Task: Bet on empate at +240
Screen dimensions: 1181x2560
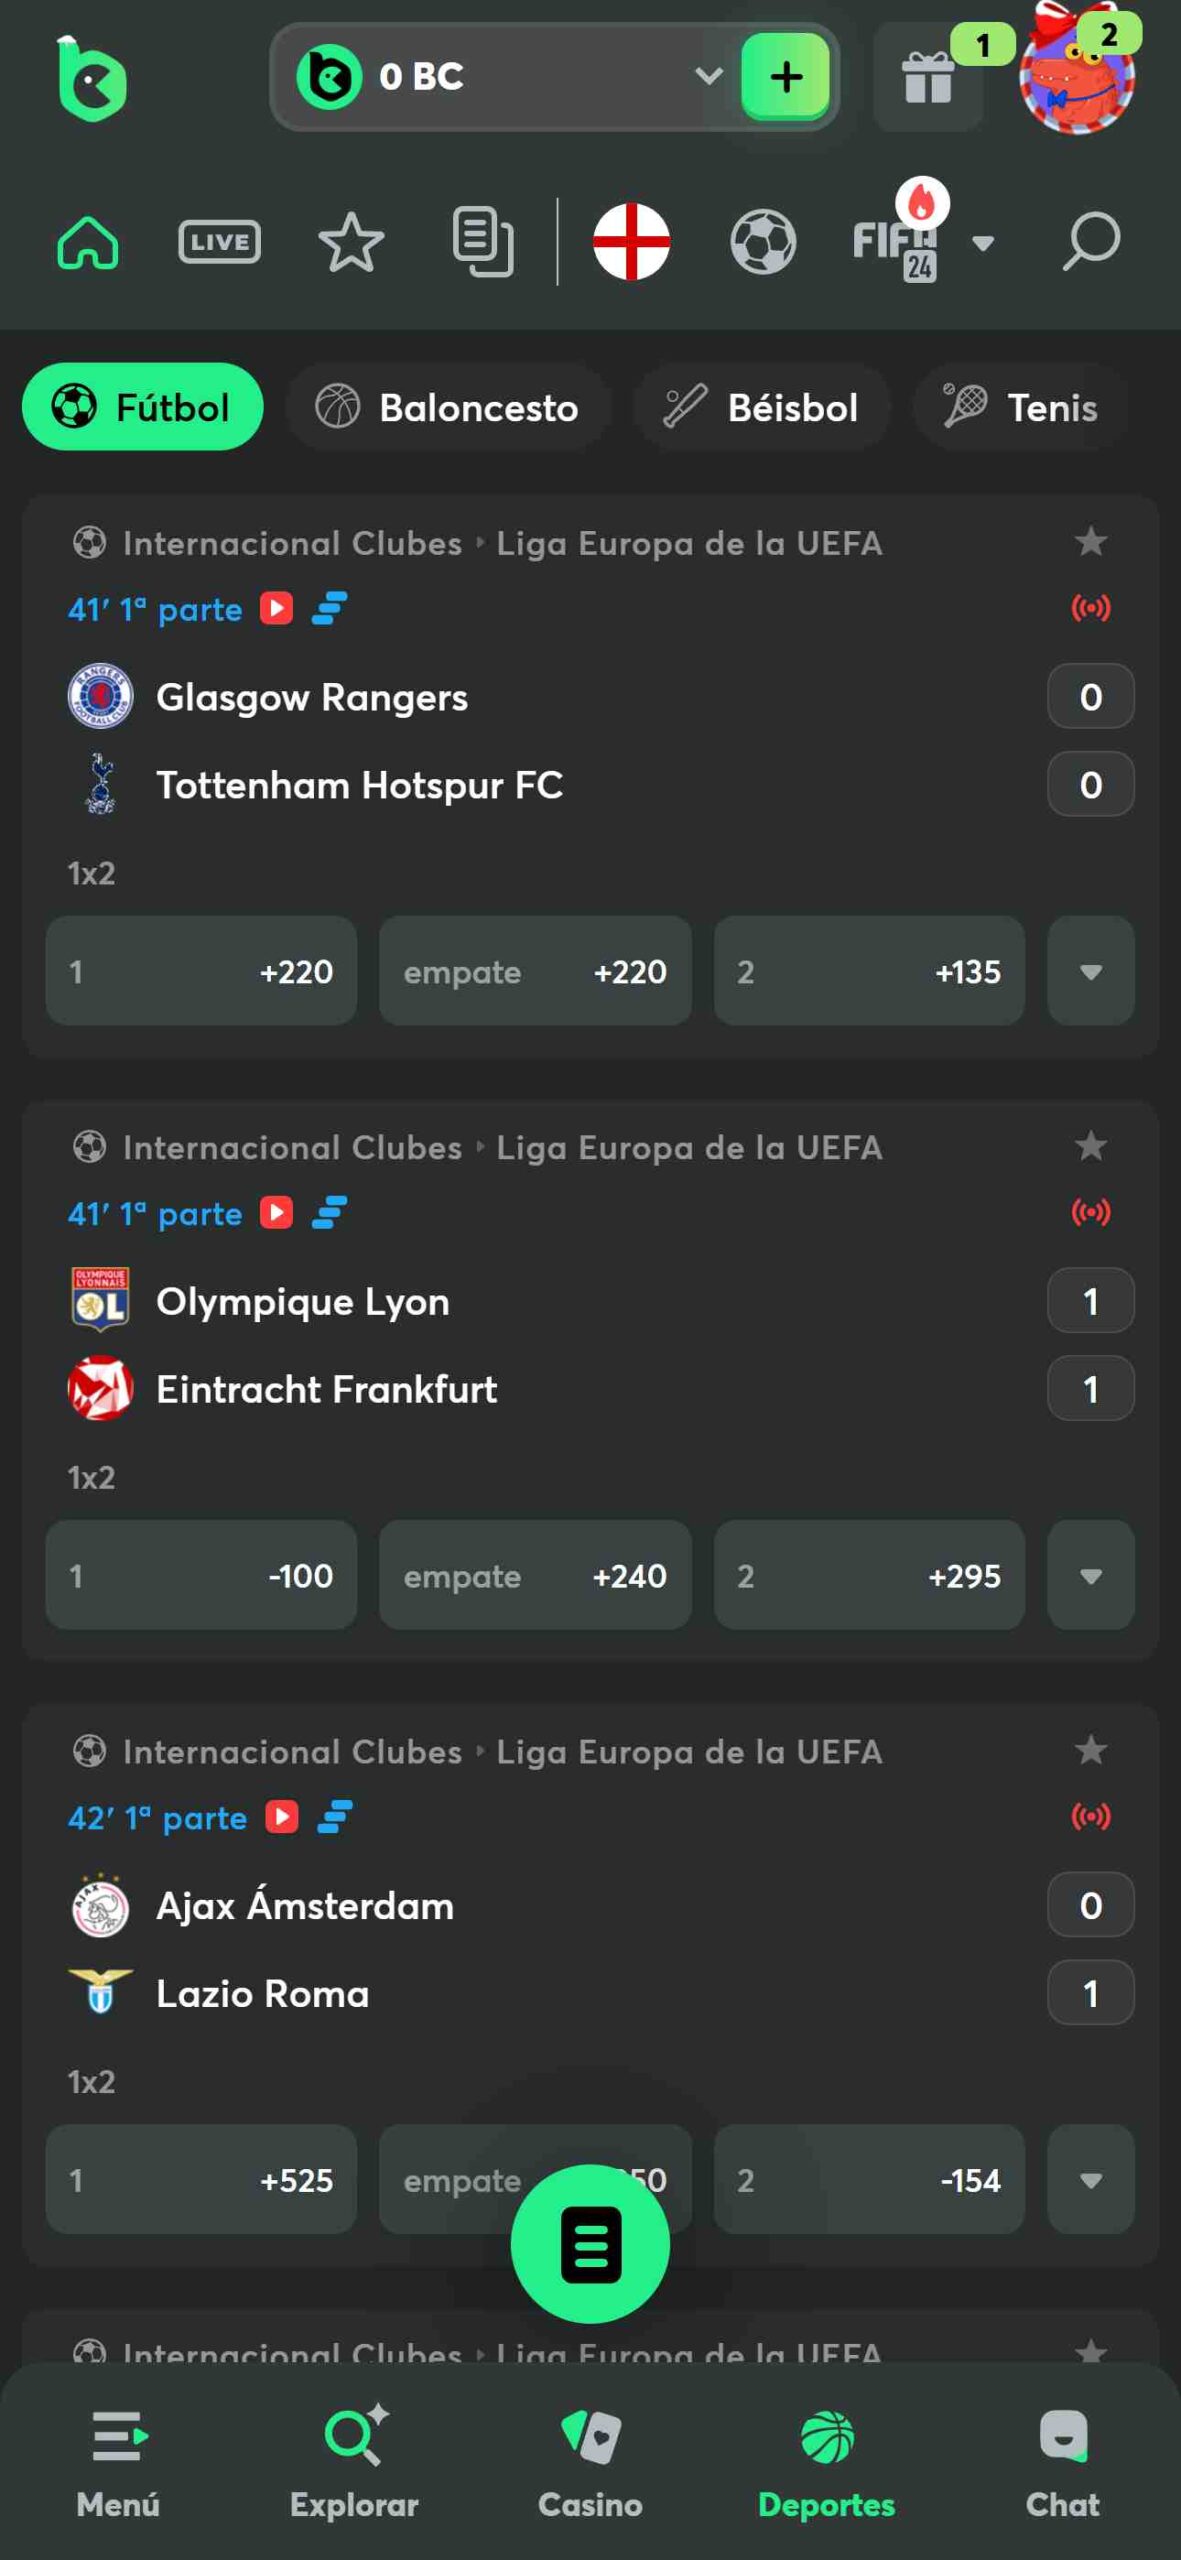Action: coord(535,1575)
